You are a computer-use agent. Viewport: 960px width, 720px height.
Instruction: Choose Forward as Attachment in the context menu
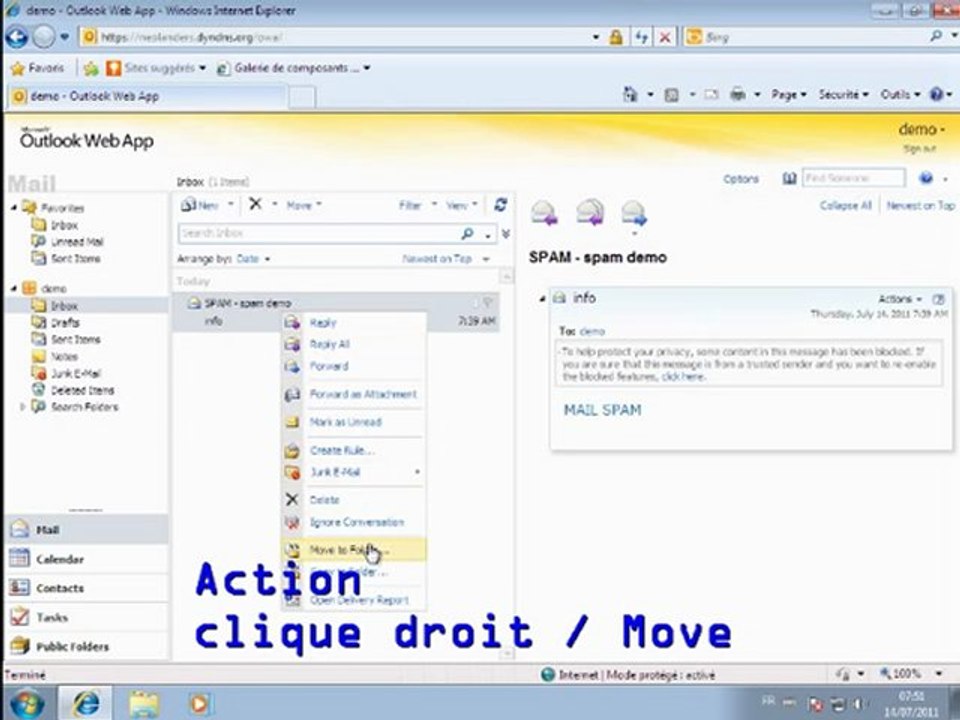[x=354, y=394]
